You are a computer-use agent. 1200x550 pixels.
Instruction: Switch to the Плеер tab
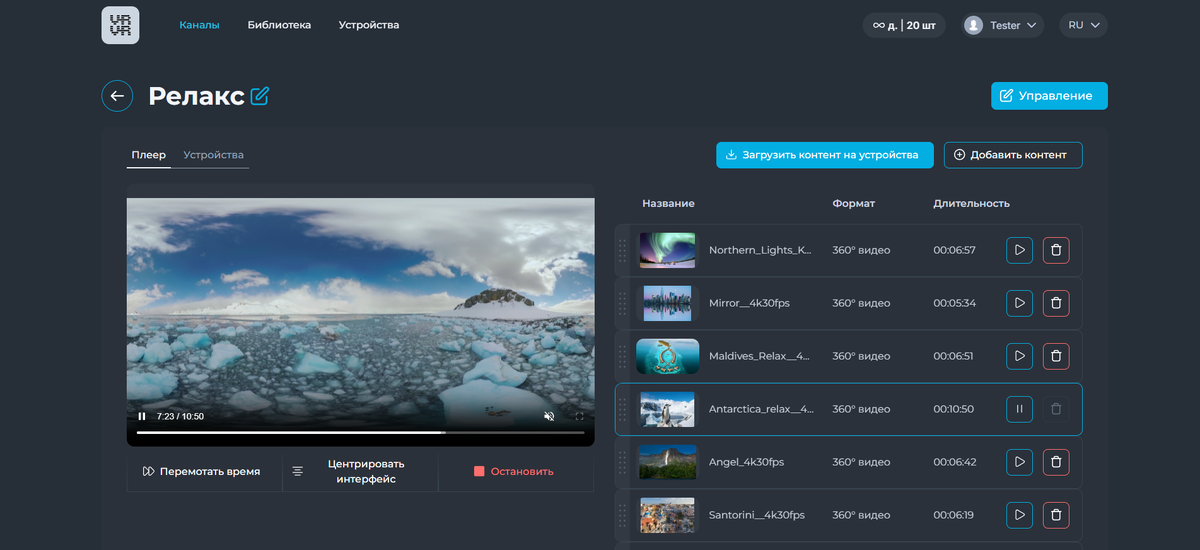click(x=149, y=155)
